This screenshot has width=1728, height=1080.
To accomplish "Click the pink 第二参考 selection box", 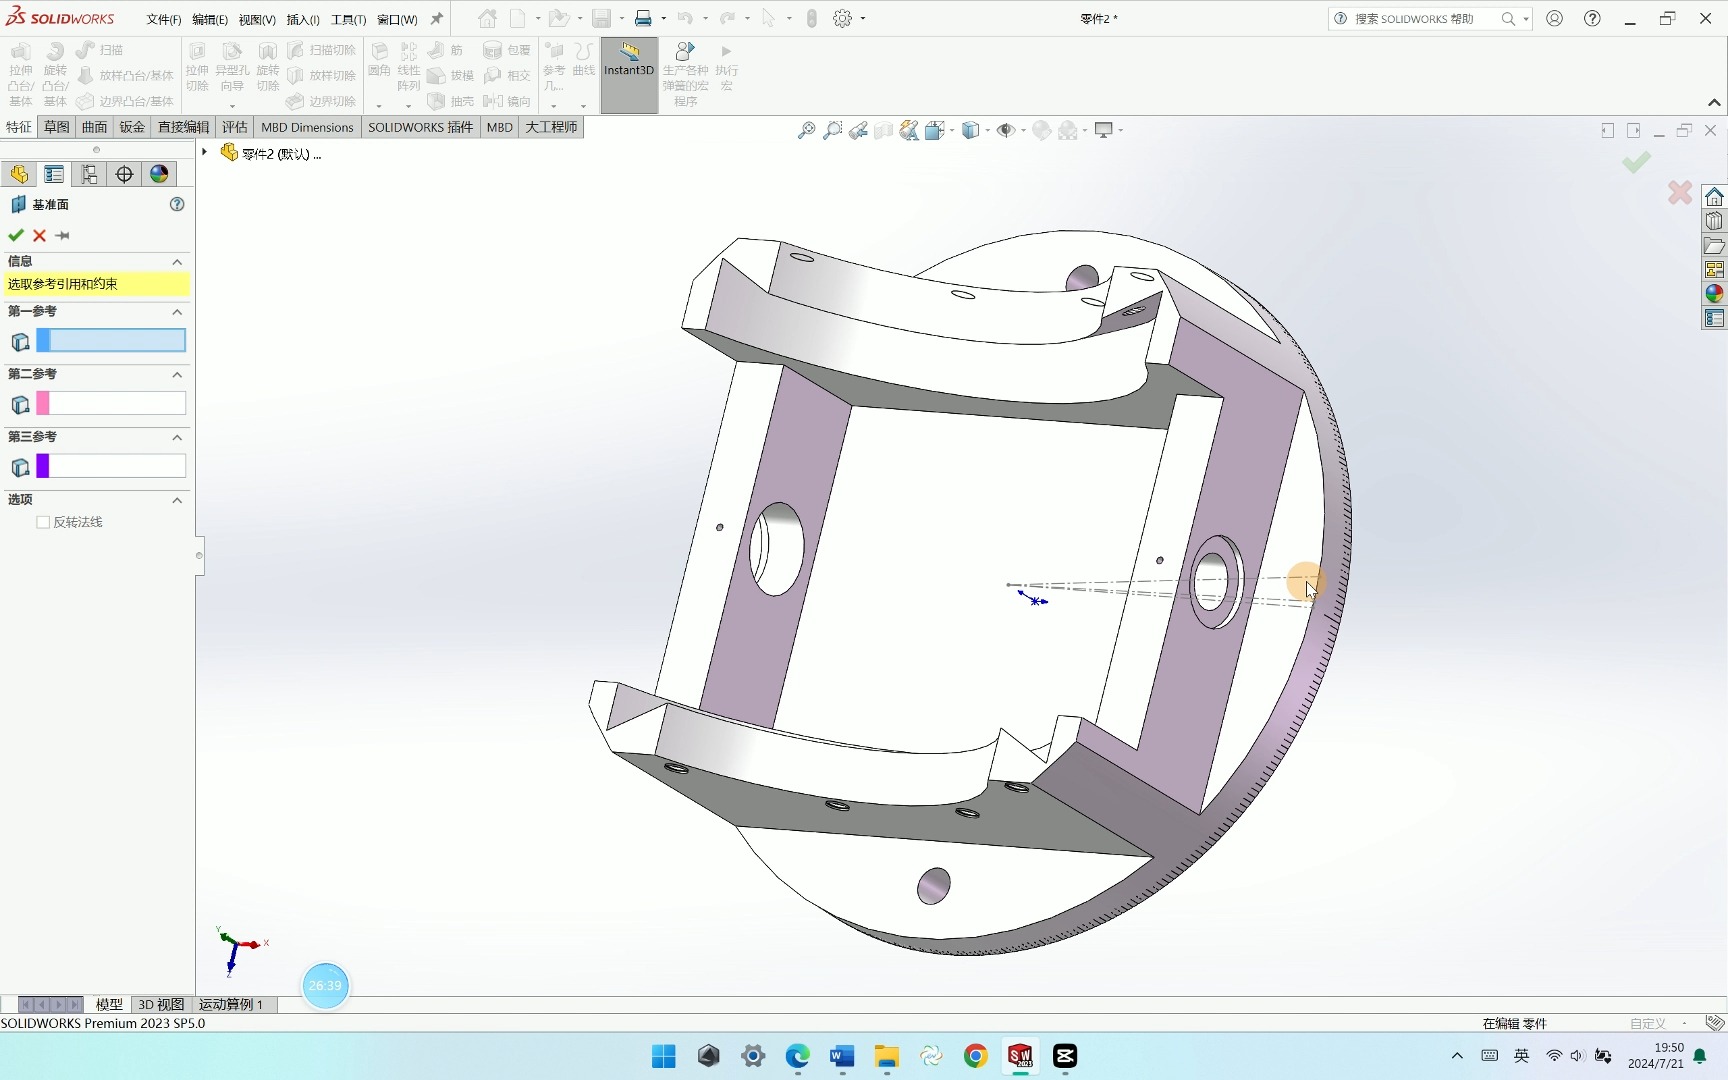I will pos(111,403).
